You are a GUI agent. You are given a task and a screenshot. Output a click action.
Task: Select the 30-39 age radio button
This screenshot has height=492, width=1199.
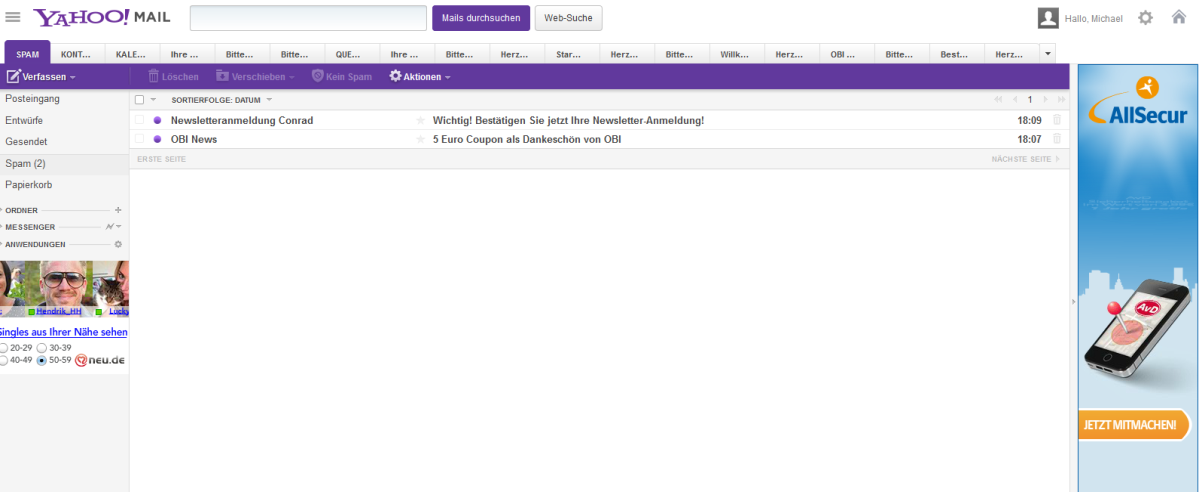(x=42, y=348)
